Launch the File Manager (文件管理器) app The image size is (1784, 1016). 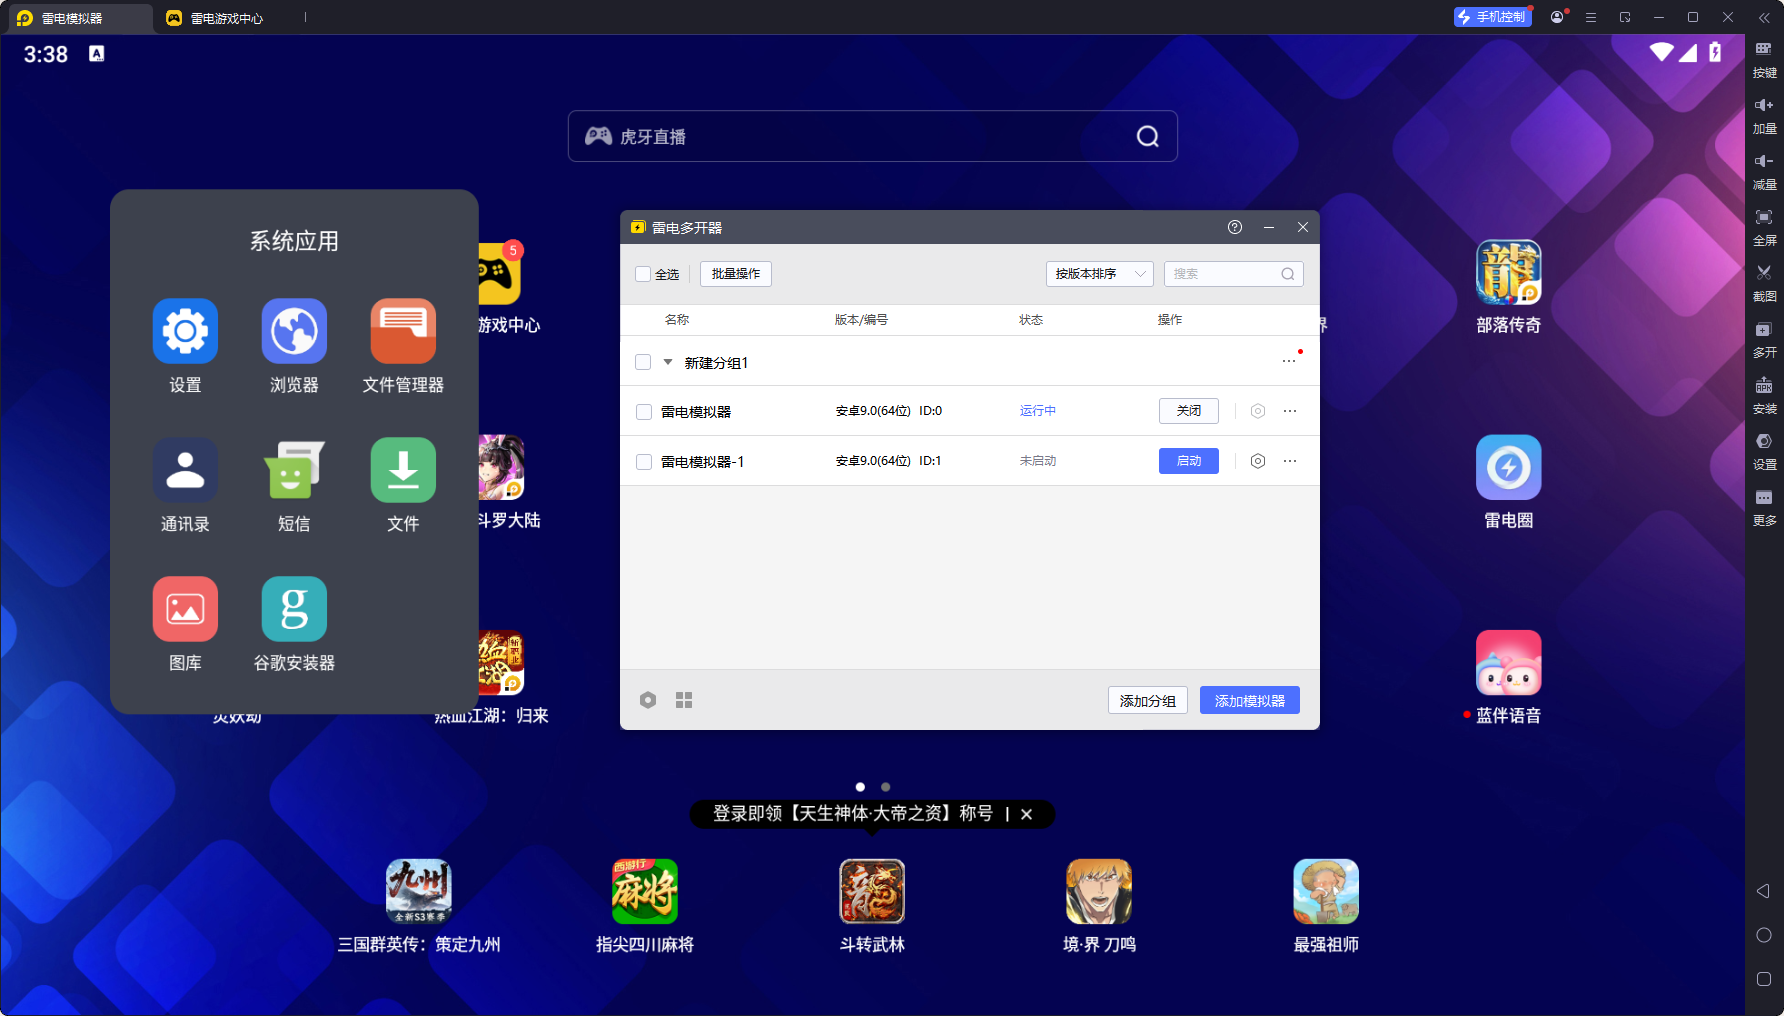403,331
